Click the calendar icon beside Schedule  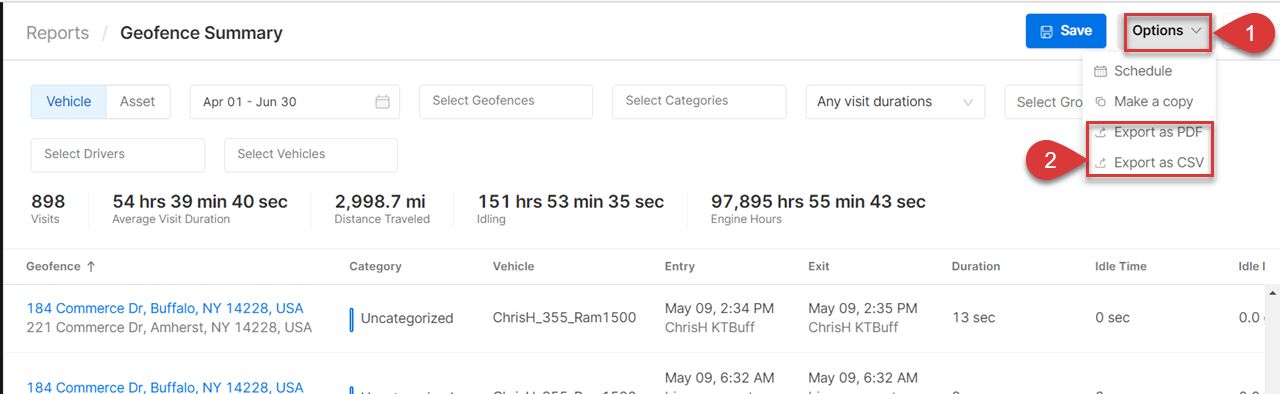pos(1100,71)
